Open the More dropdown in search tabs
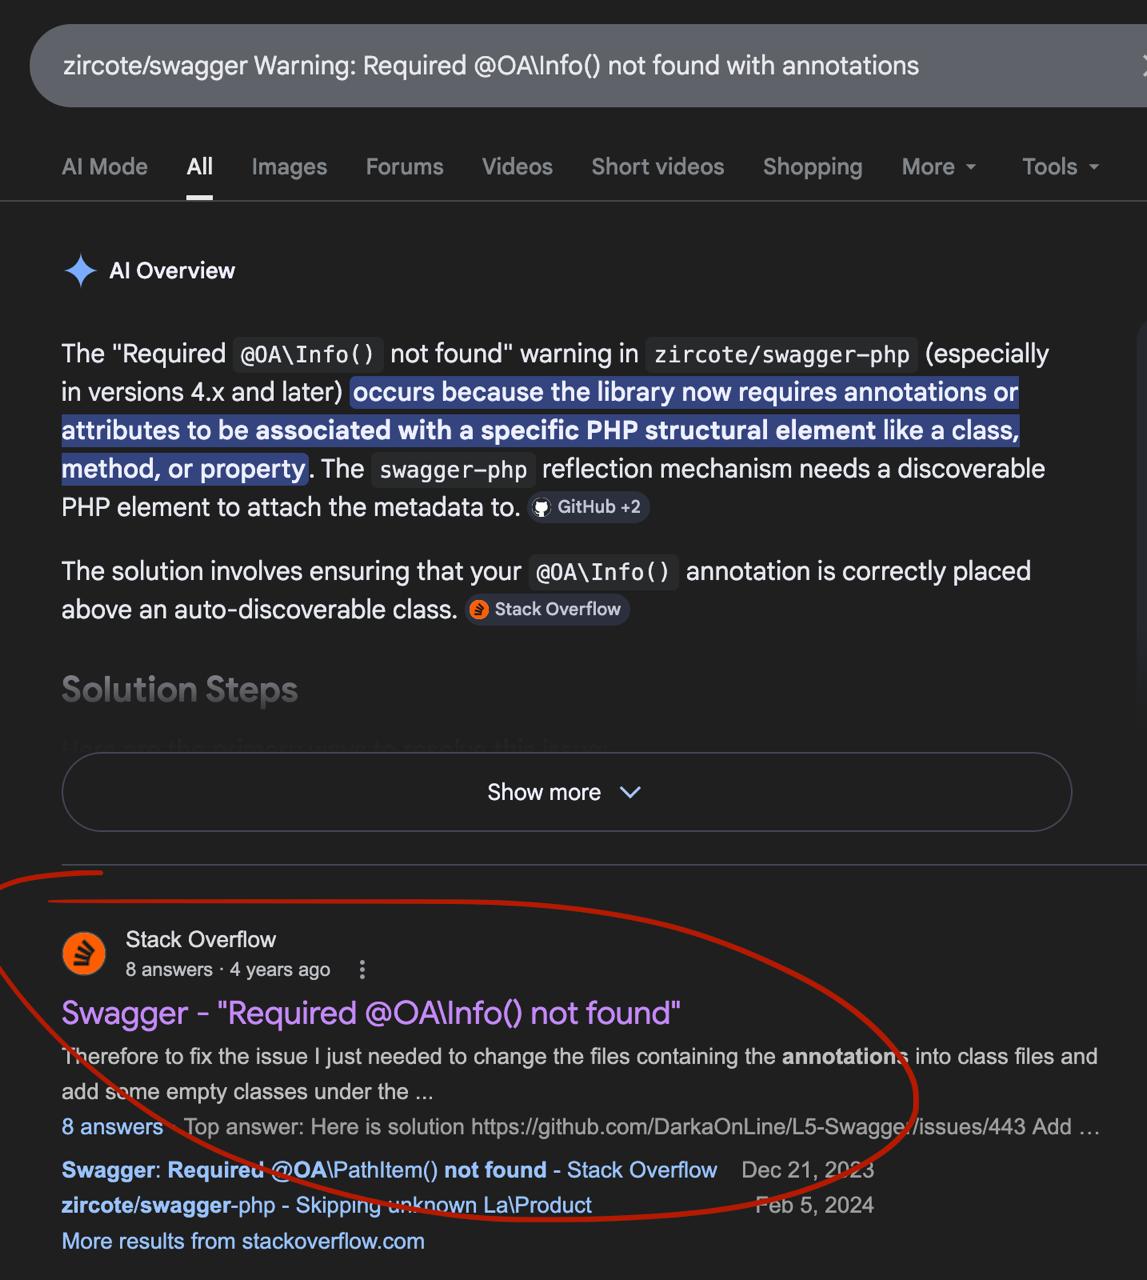Image resolution: width=1147 pixels, height=1280 pixels. (x=938, y=167)
